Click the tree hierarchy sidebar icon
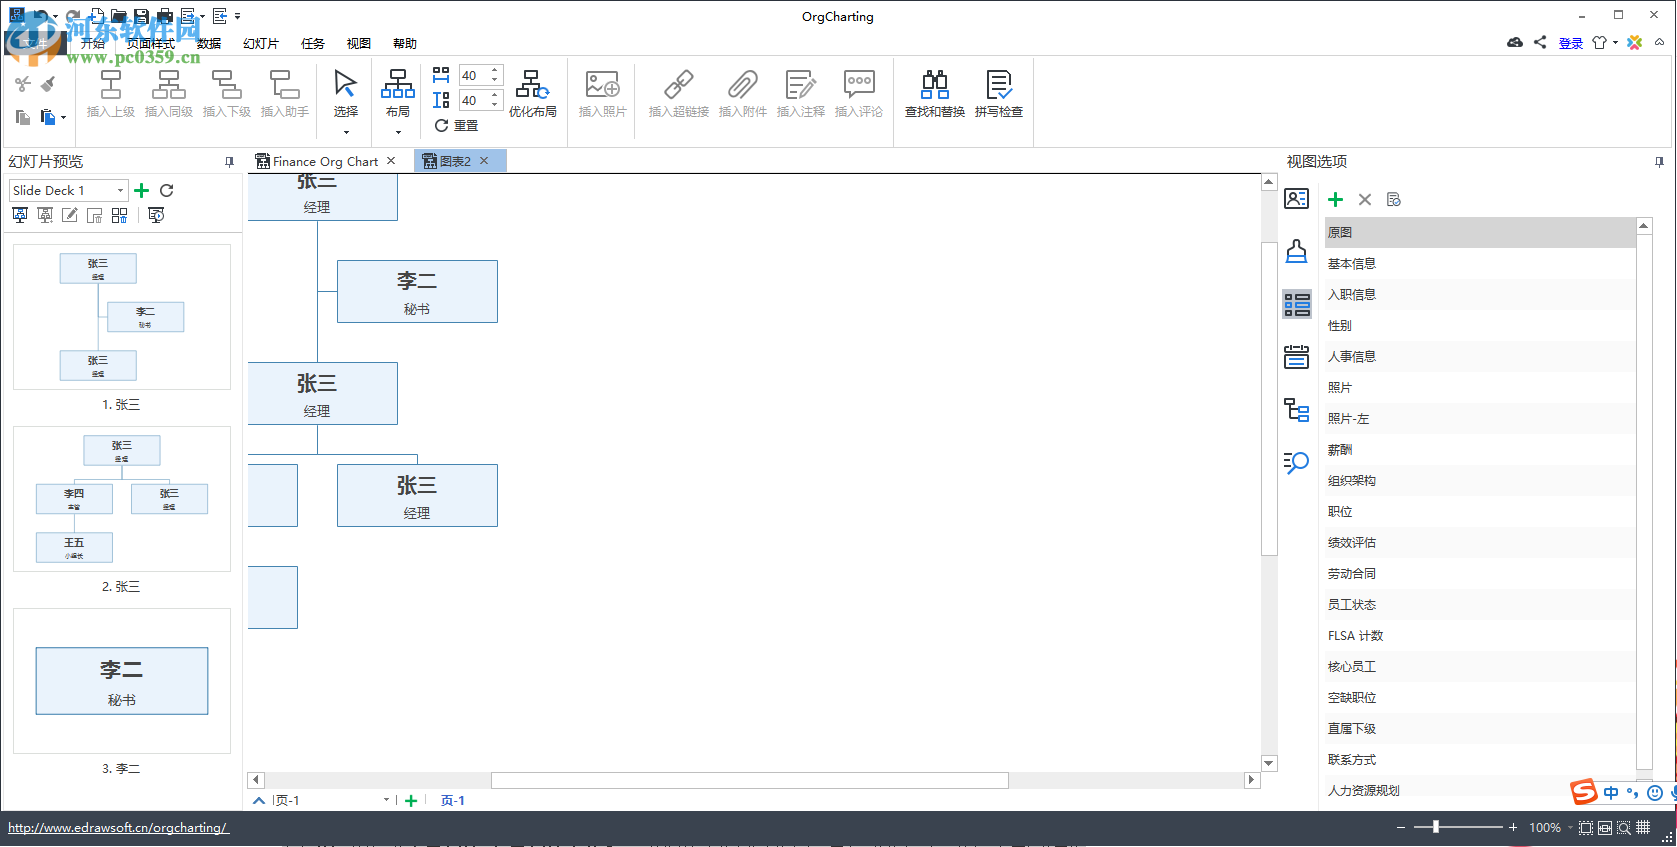The height and width of the screenshot is (847, 1677). point(1297,409)
